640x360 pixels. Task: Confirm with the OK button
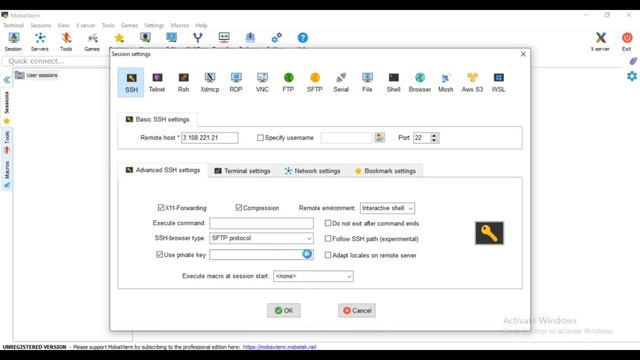point(284,311)
